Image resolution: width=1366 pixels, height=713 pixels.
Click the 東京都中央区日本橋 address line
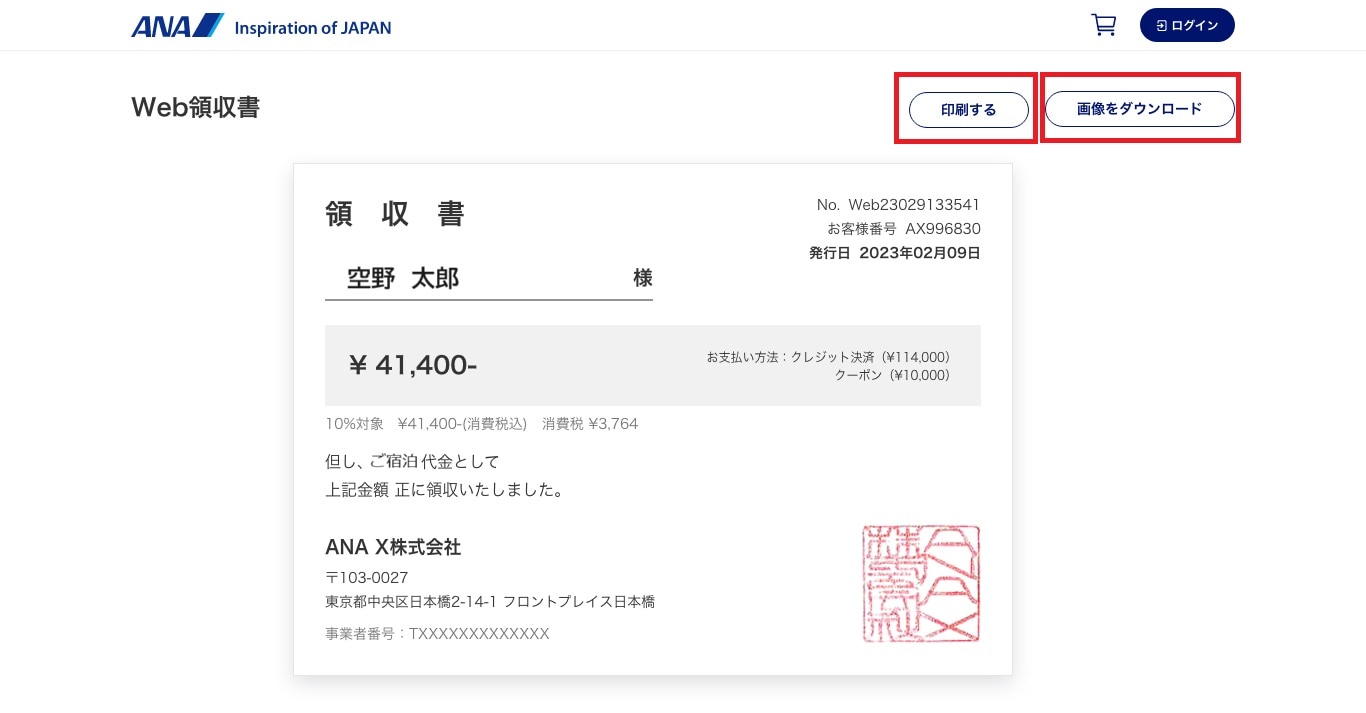(490, 602)
